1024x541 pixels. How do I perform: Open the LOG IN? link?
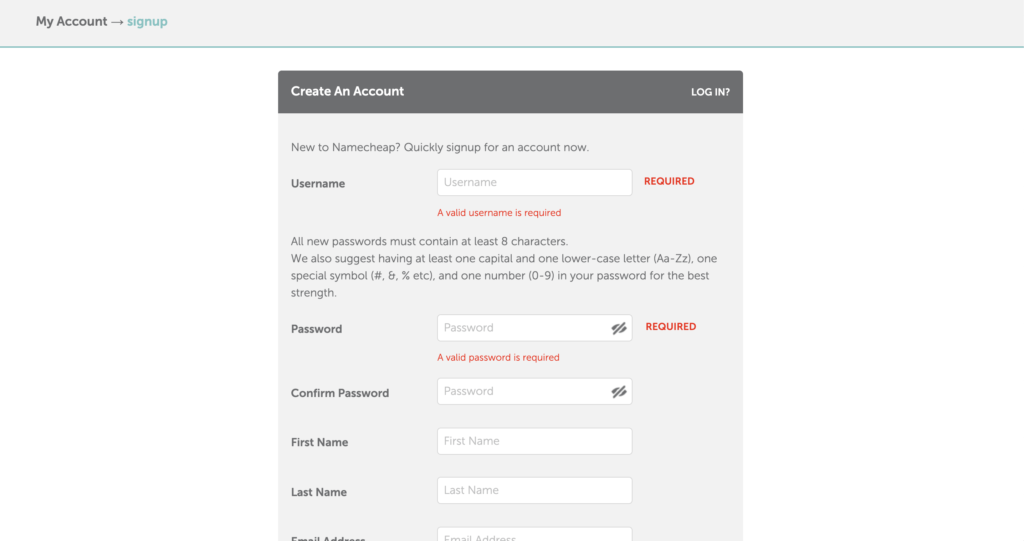(710, 92)
